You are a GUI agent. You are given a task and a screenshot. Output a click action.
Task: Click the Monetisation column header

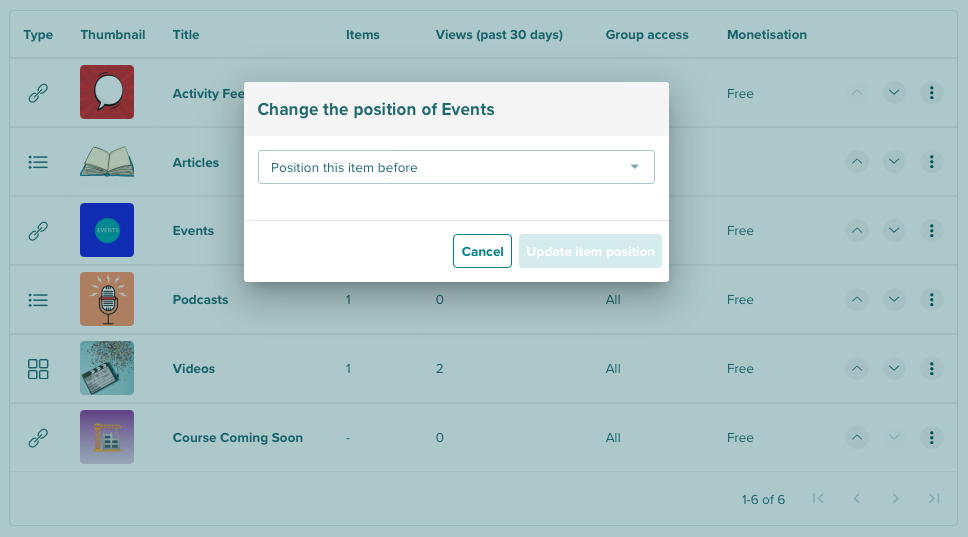coord(767,35)
